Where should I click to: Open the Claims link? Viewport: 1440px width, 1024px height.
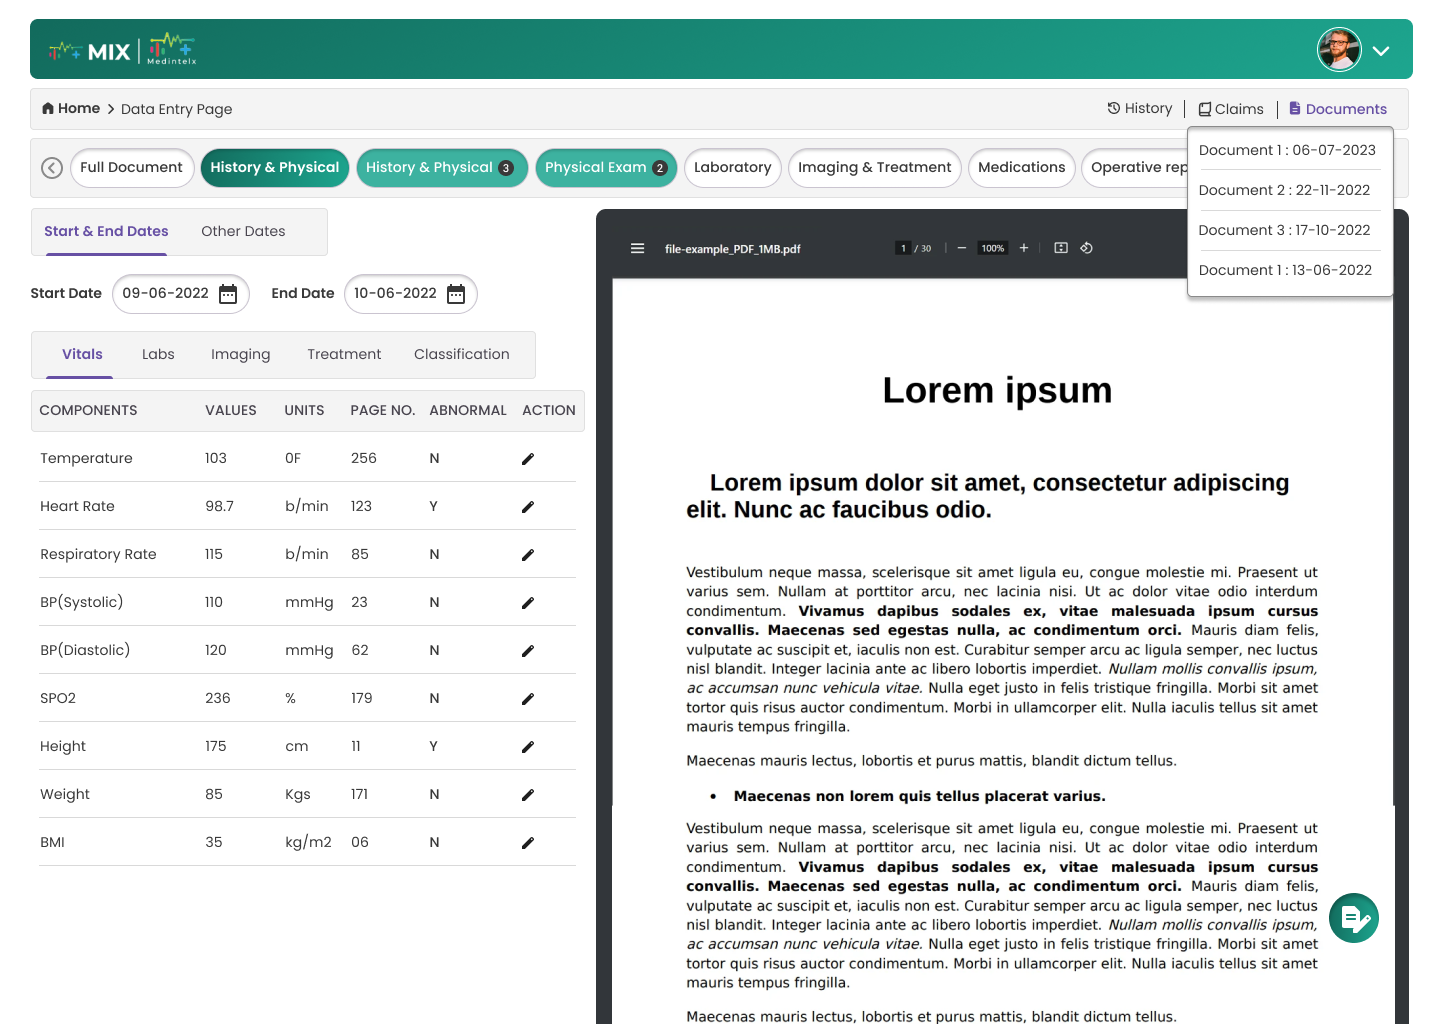pyautogui.click(x=1231, y=109)
